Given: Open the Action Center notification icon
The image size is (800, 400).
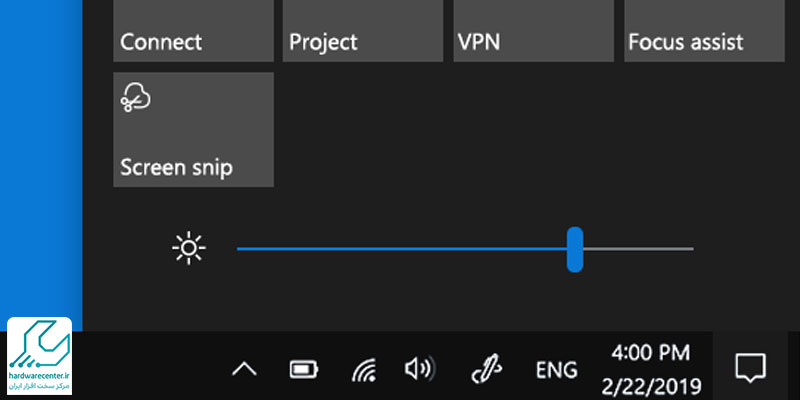Looking at the screenshot, I should pos(751,367).
